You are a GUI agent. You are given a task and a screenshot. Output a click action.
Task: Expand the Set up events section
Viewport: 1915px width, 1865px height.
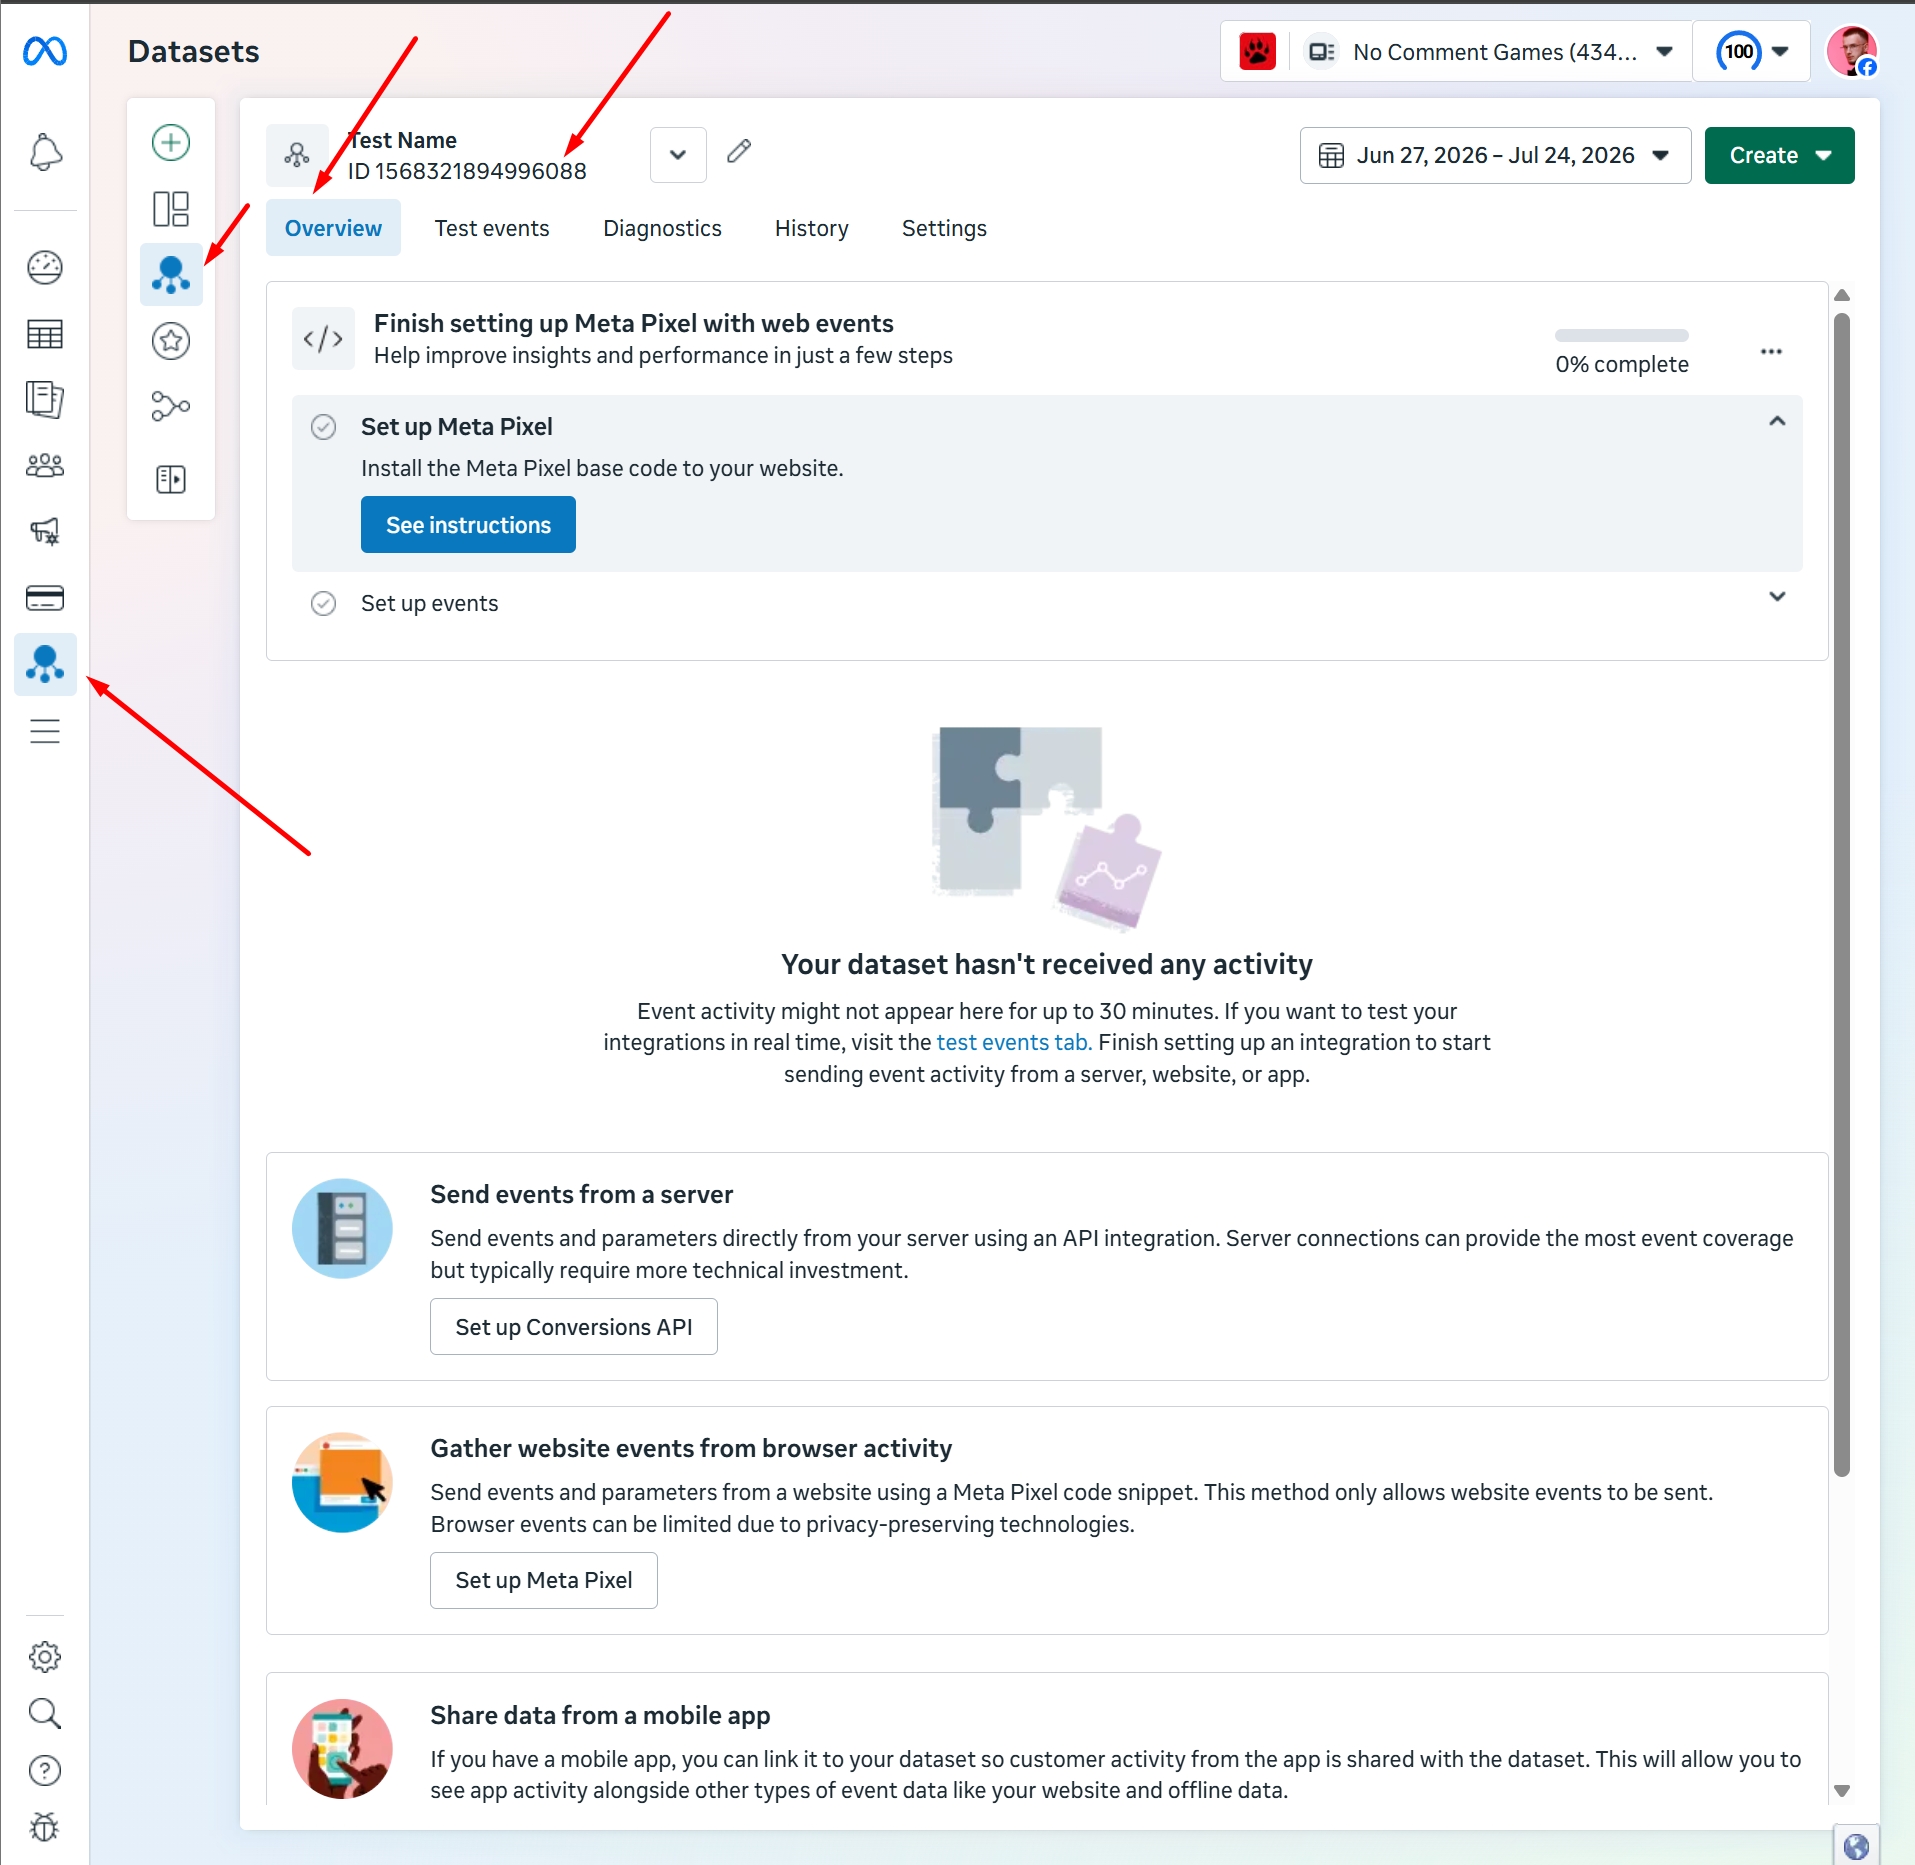1777,597
